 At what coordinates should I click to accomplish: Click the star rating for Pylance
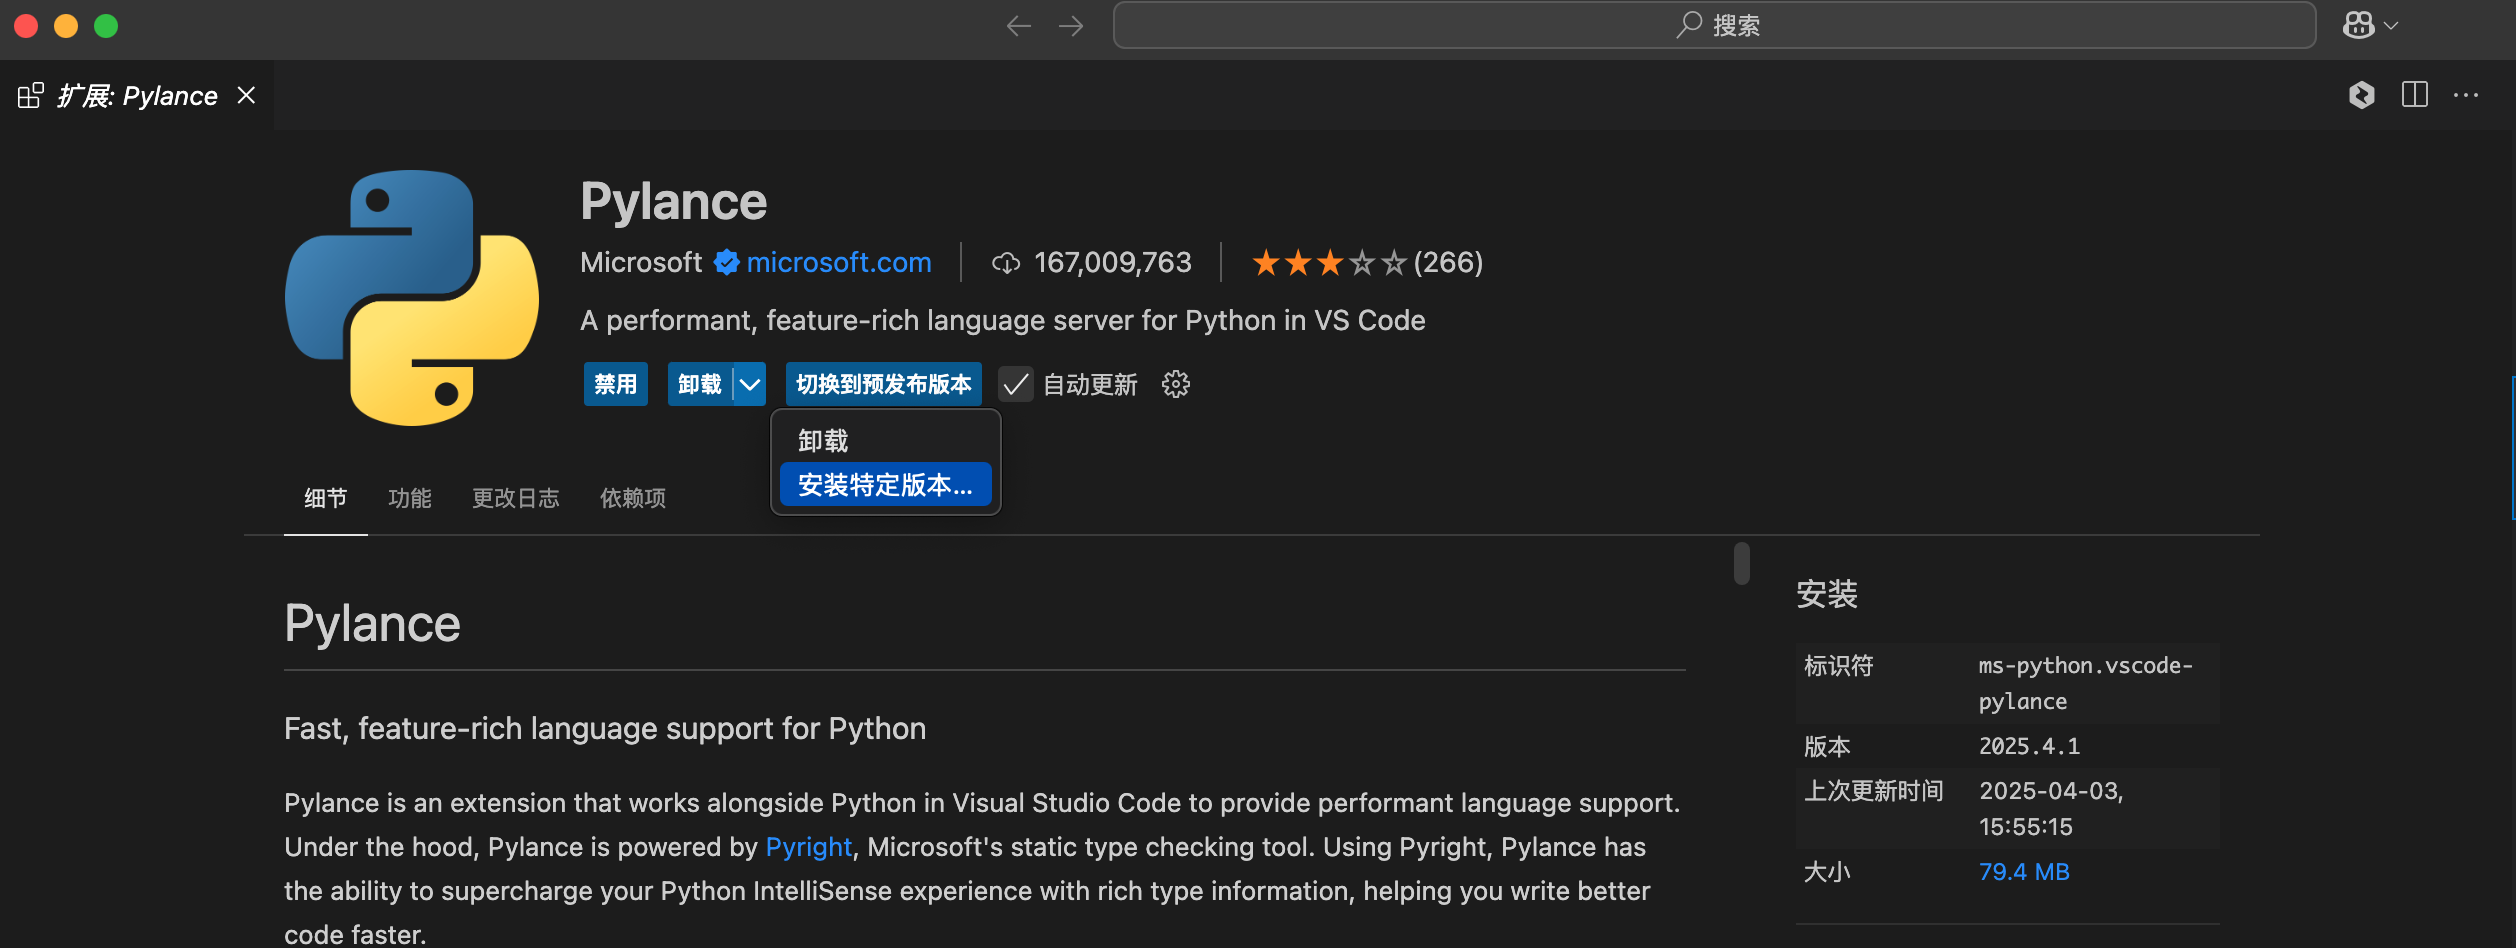(1328, 263)
